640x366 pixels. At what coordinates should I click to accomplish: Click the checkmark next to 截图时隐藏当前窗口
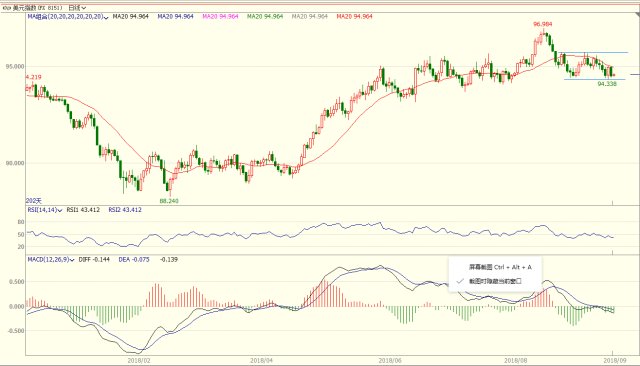[x=460, y=281]
